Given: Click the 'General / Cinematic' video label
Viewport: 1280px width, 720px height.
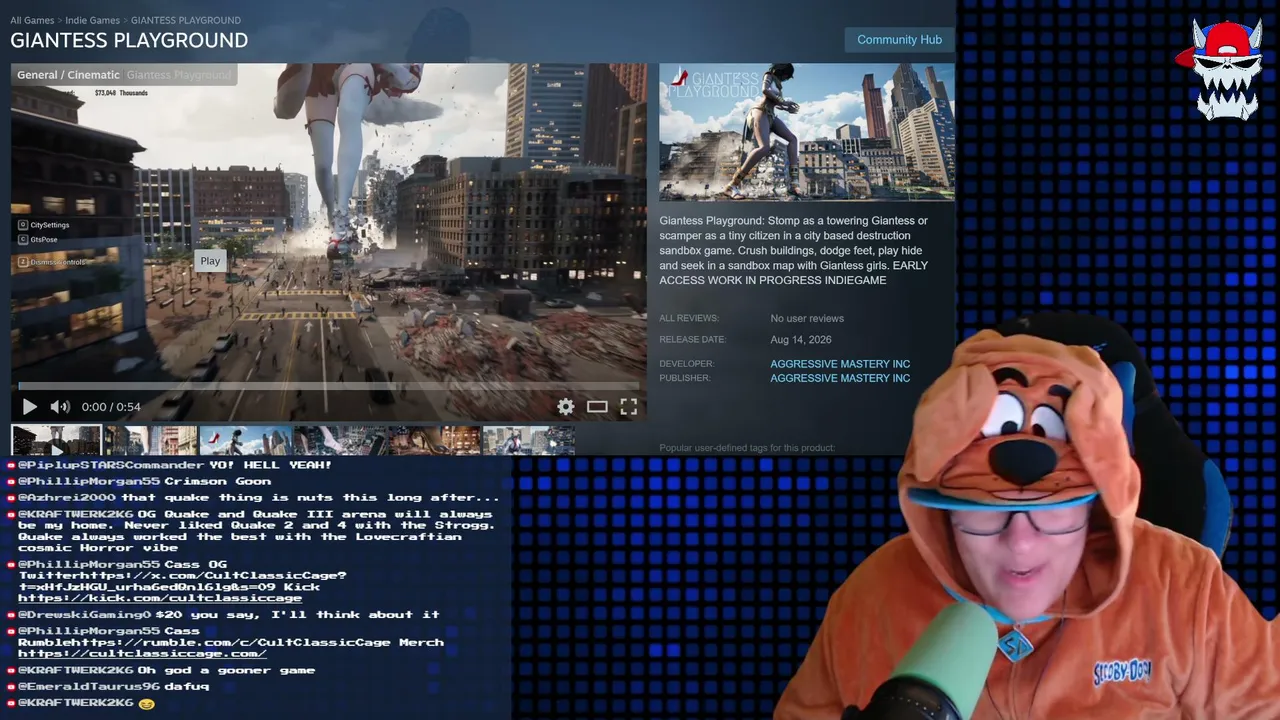Looking at the screenshot, I should (x=68, y=75).
